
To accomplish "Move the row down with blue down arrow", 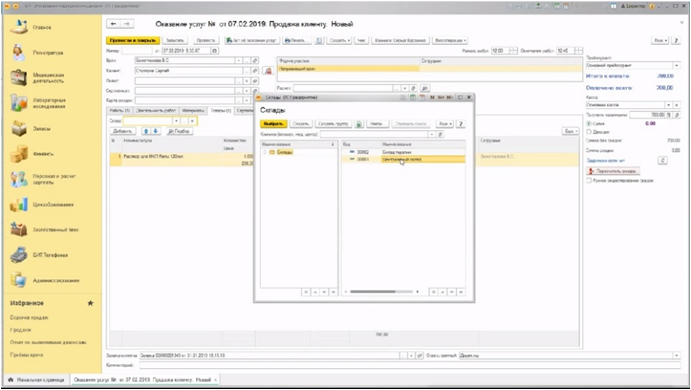I will pos(155,131).
